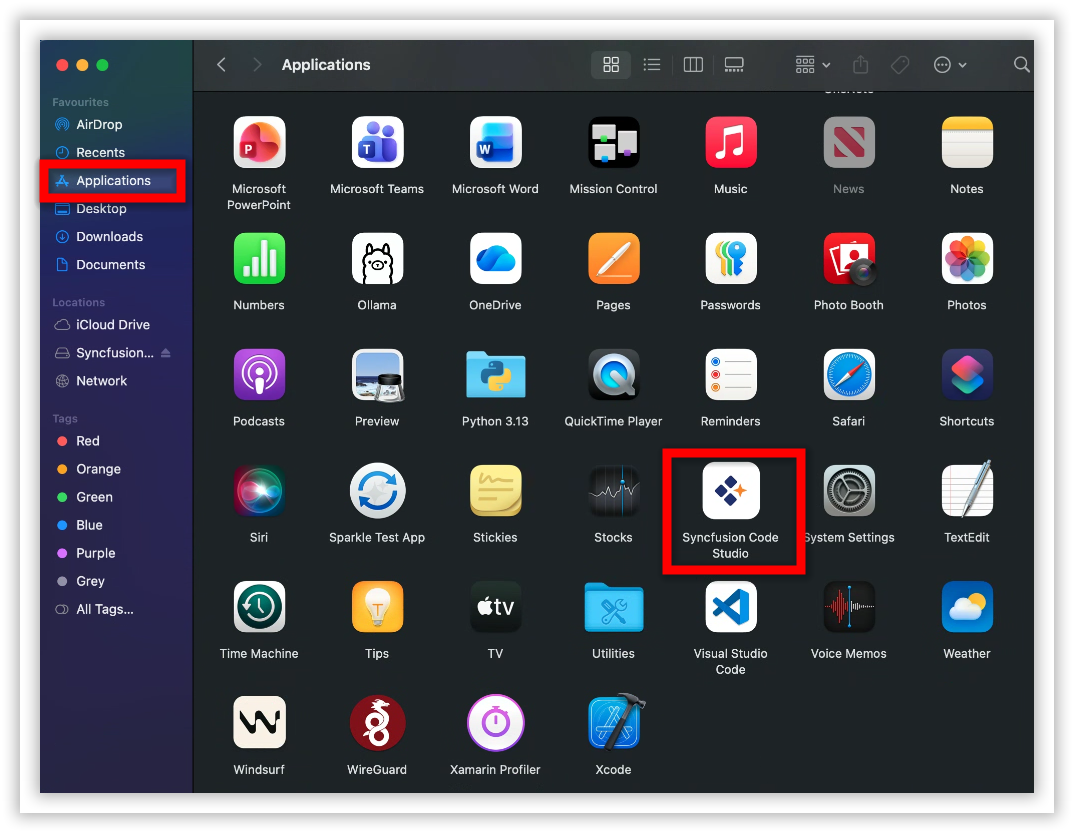
Task: Eject the Syncfusion volume in sidebar
Action: [x=166, y=353]
